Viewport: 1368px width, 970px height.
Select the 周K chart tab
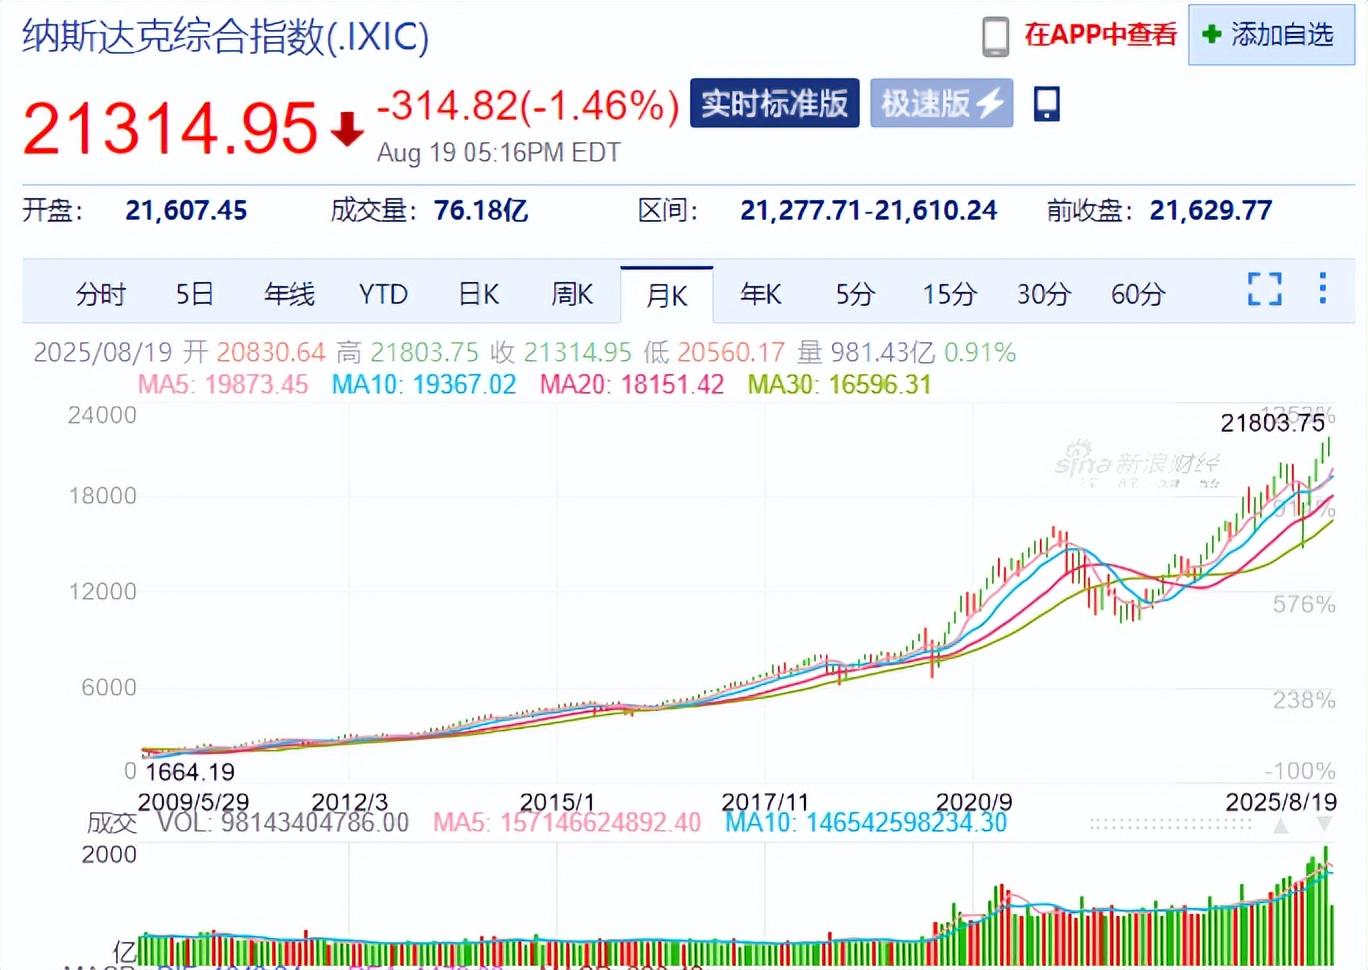point(572,294)
